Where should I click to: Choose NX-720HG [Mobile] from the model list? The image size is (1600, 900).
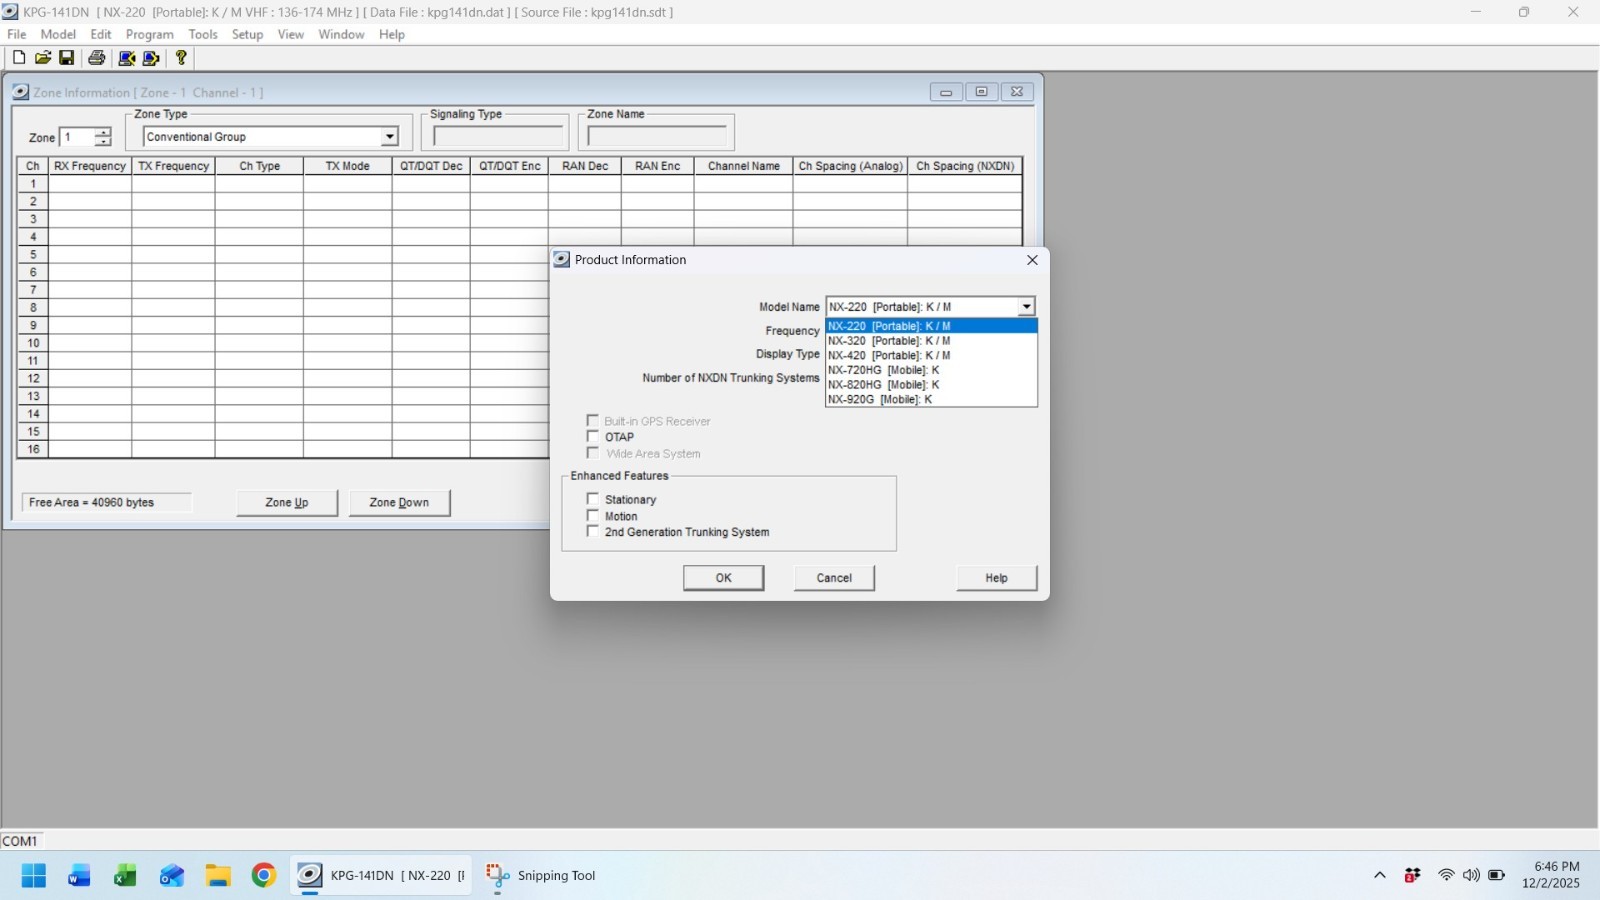931,370
